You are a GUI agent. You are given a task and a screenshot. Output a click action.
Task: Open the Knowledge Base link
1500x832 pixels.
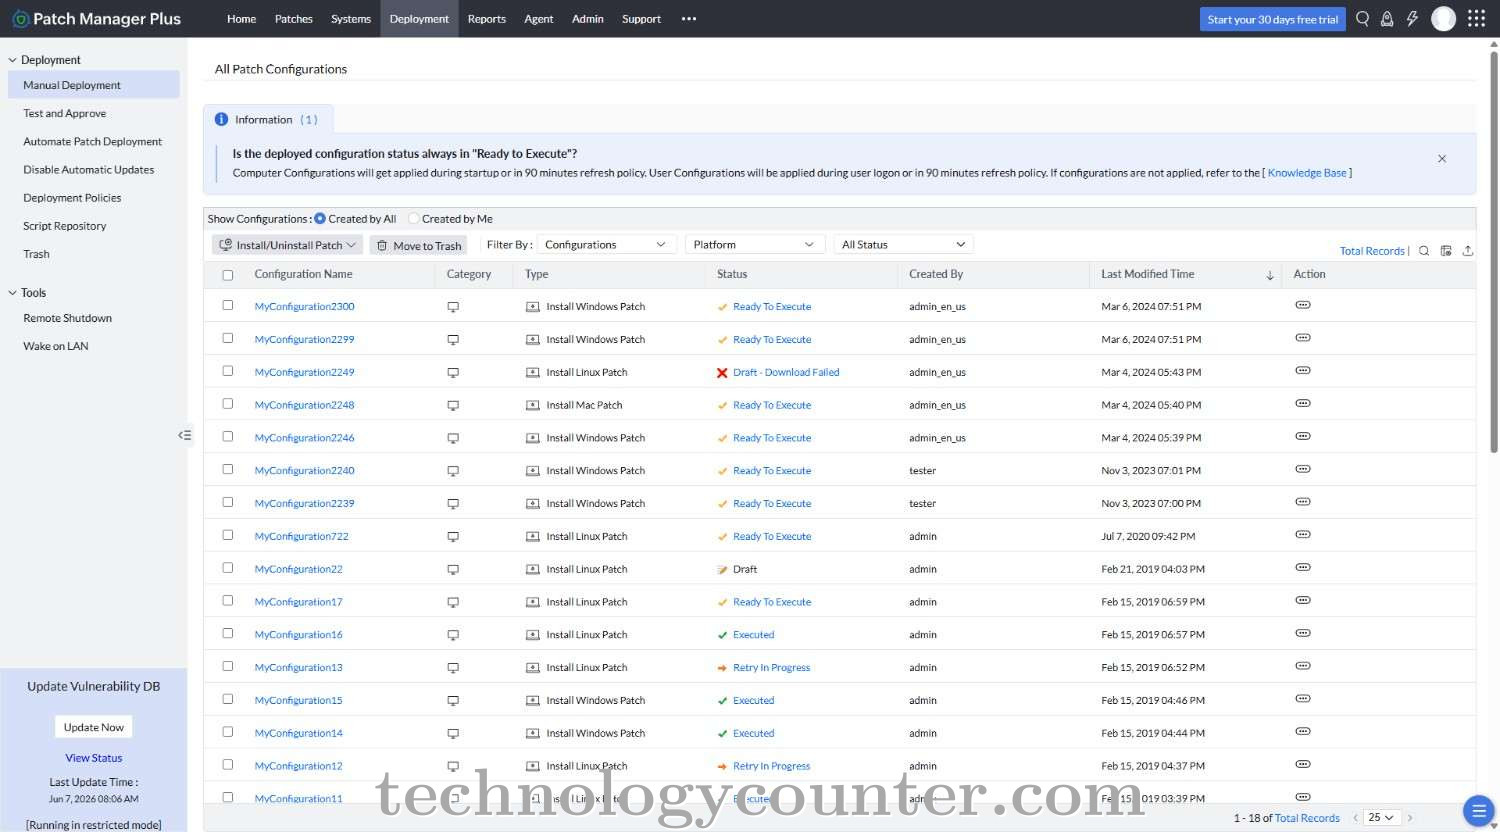[x=1307, y=173]
